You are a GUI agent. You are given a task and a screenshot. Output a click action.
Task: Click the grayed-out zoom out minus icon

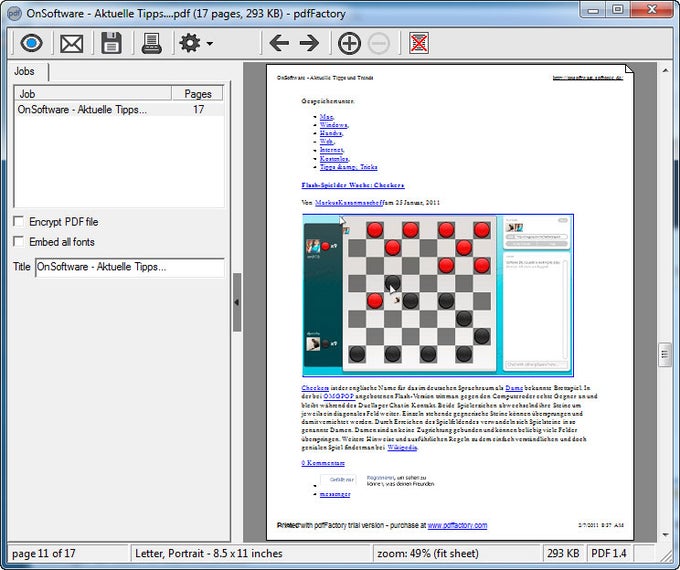[379, 43]
